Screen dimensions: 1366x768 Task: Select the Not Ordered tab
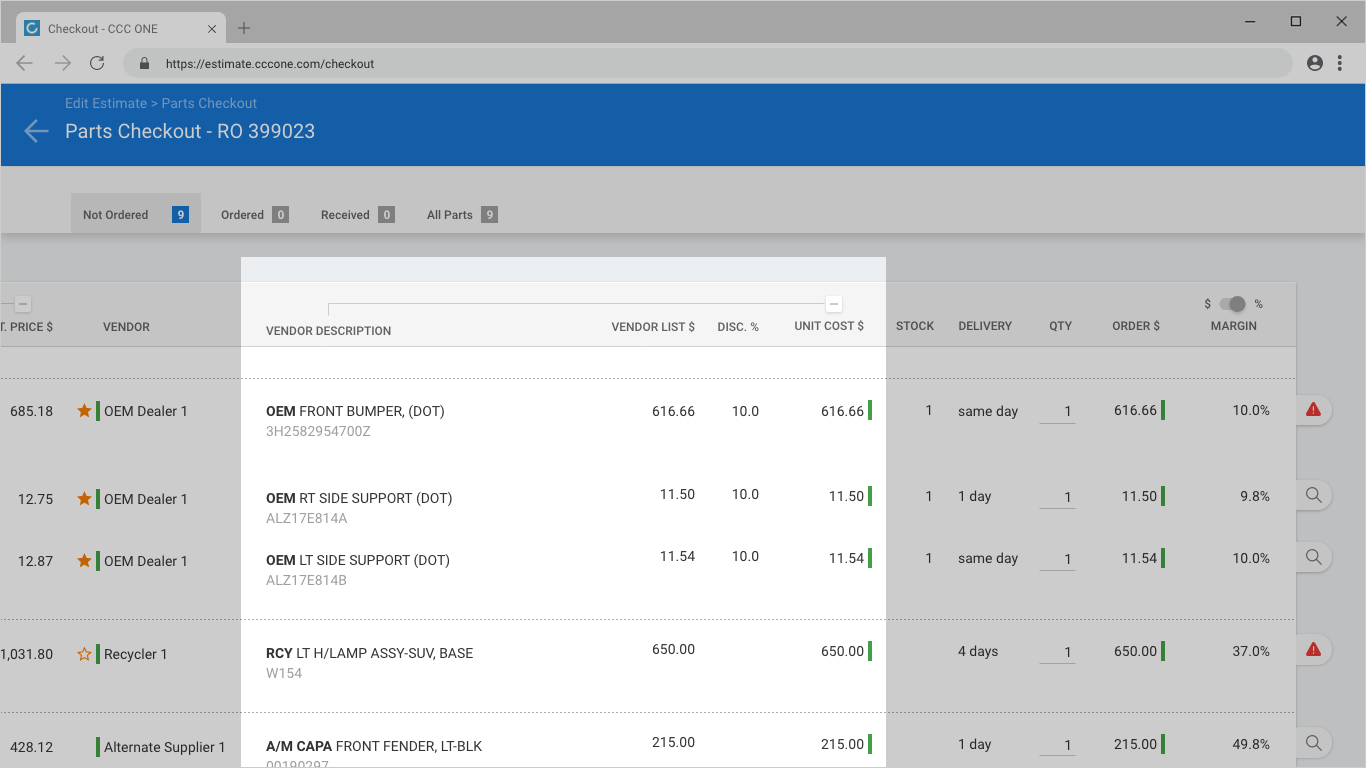(136, 214)
